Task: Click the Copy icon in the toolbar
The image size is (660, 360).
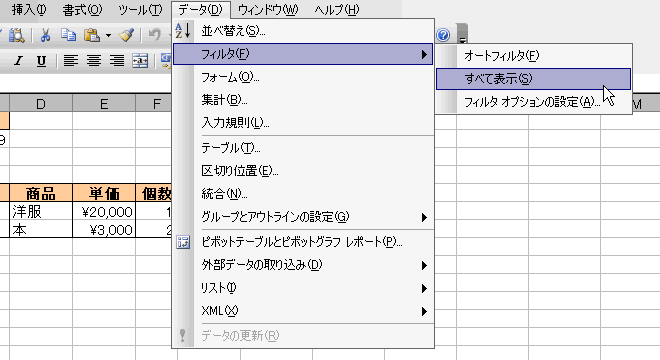Action: tap(68, 35)
